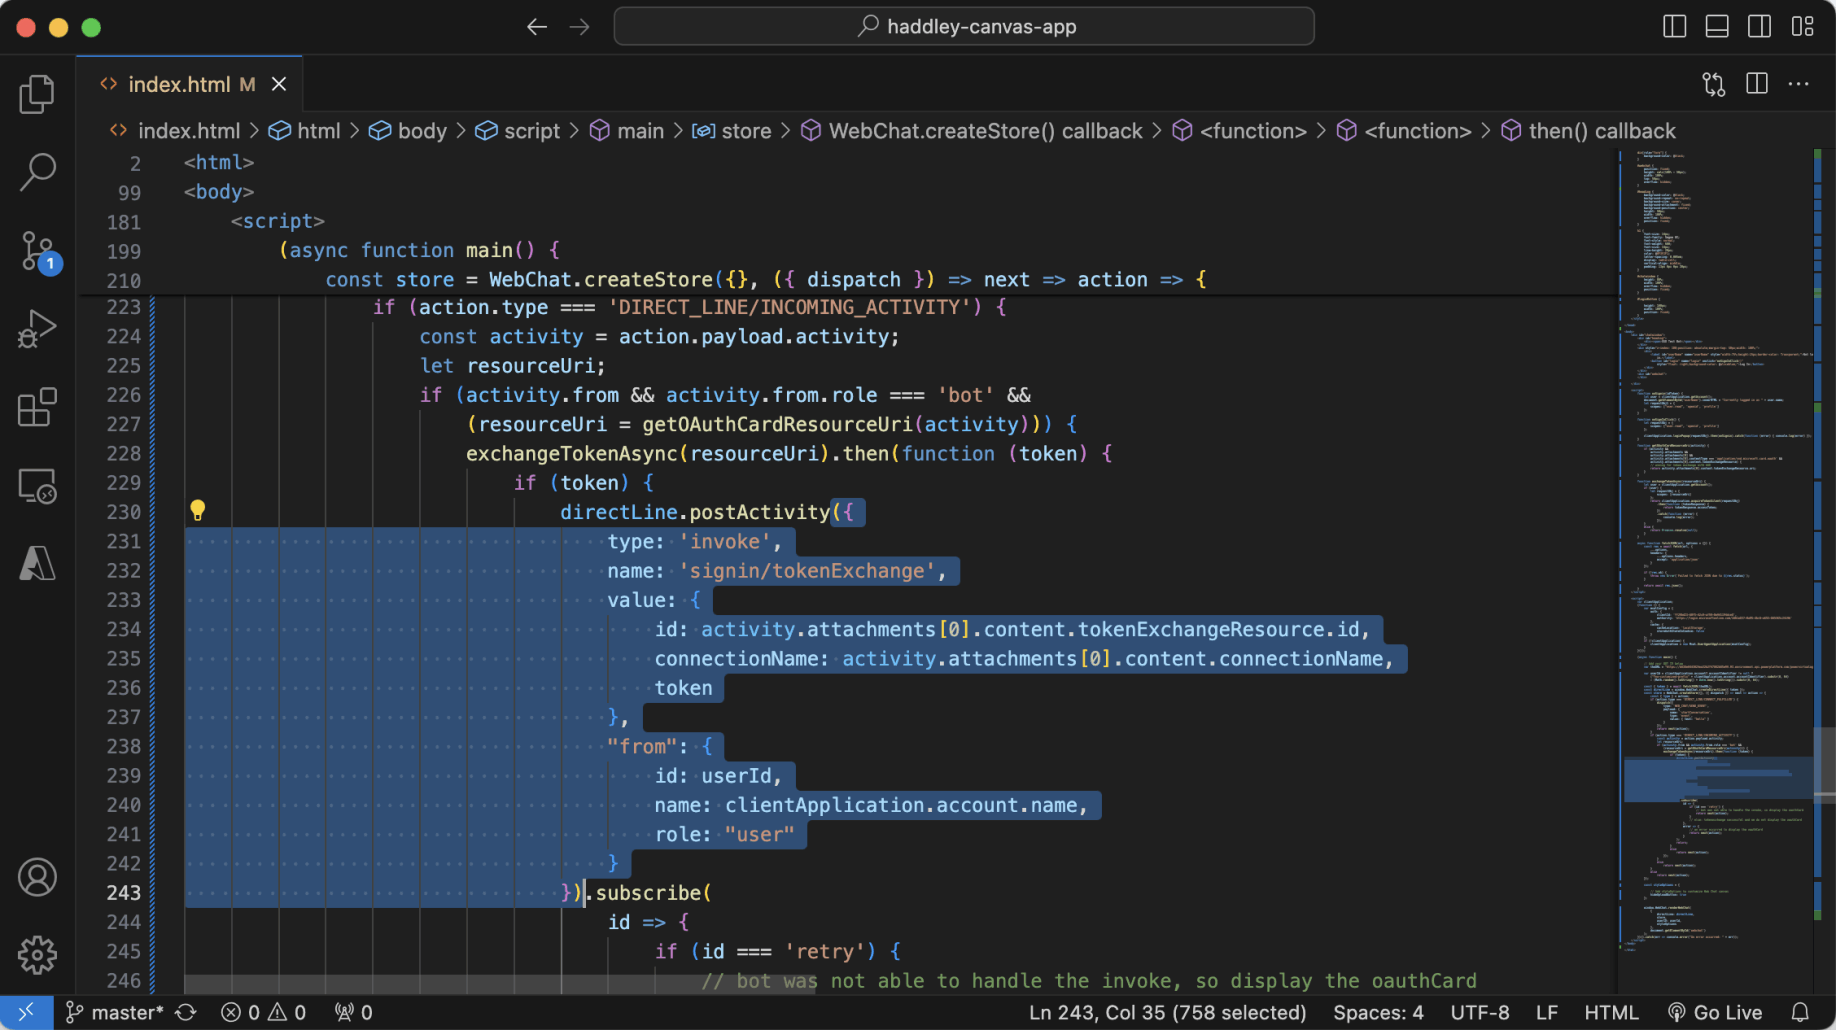
Task: Open the Manage gear settings menu
Action: (37, 955)
